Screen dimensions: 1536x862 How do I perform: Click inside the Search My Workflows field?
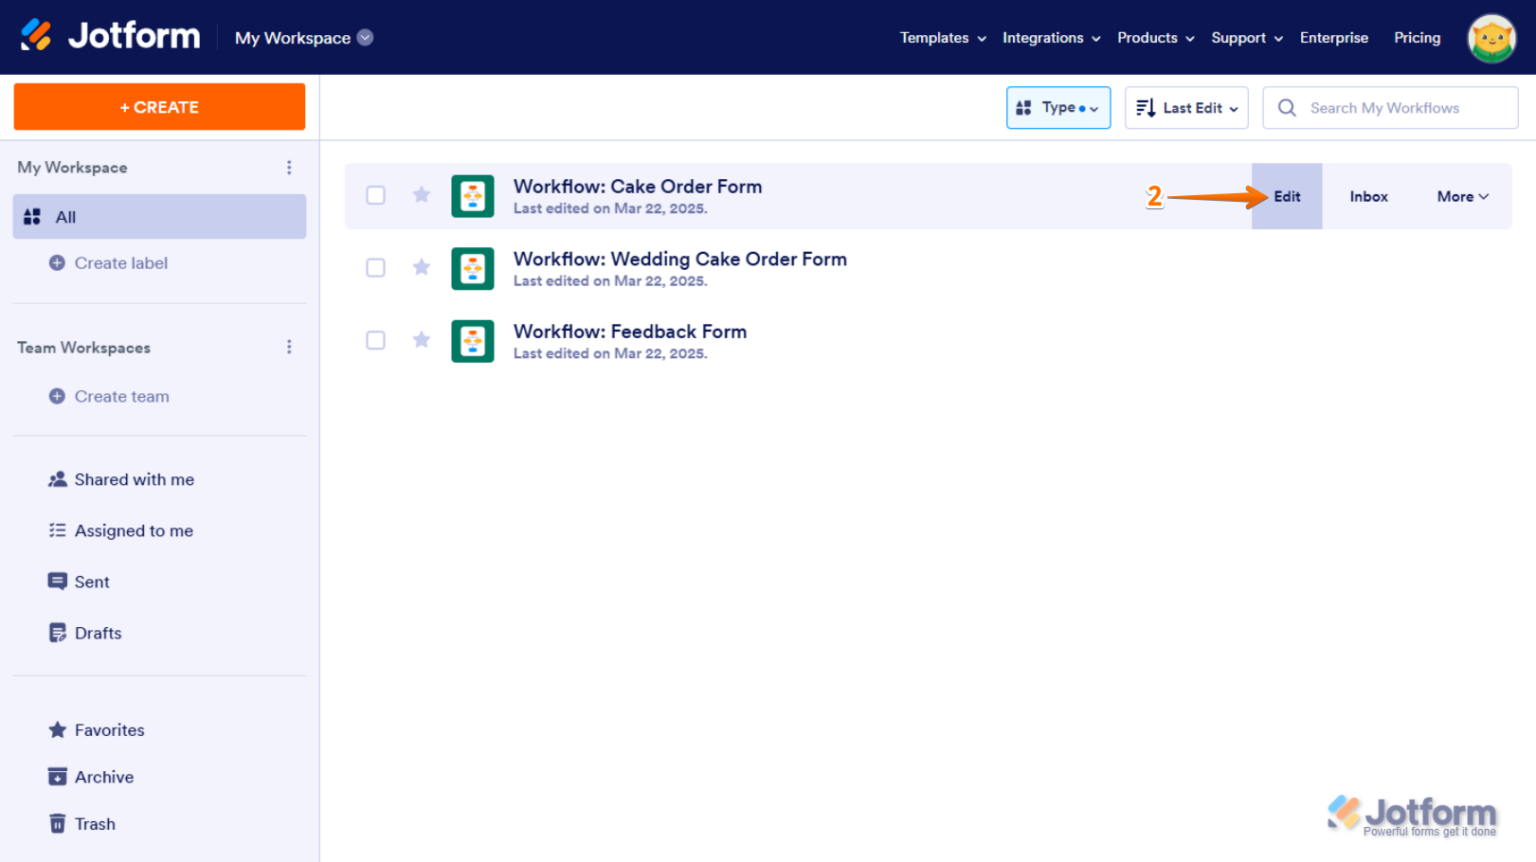click(1390, 107)
